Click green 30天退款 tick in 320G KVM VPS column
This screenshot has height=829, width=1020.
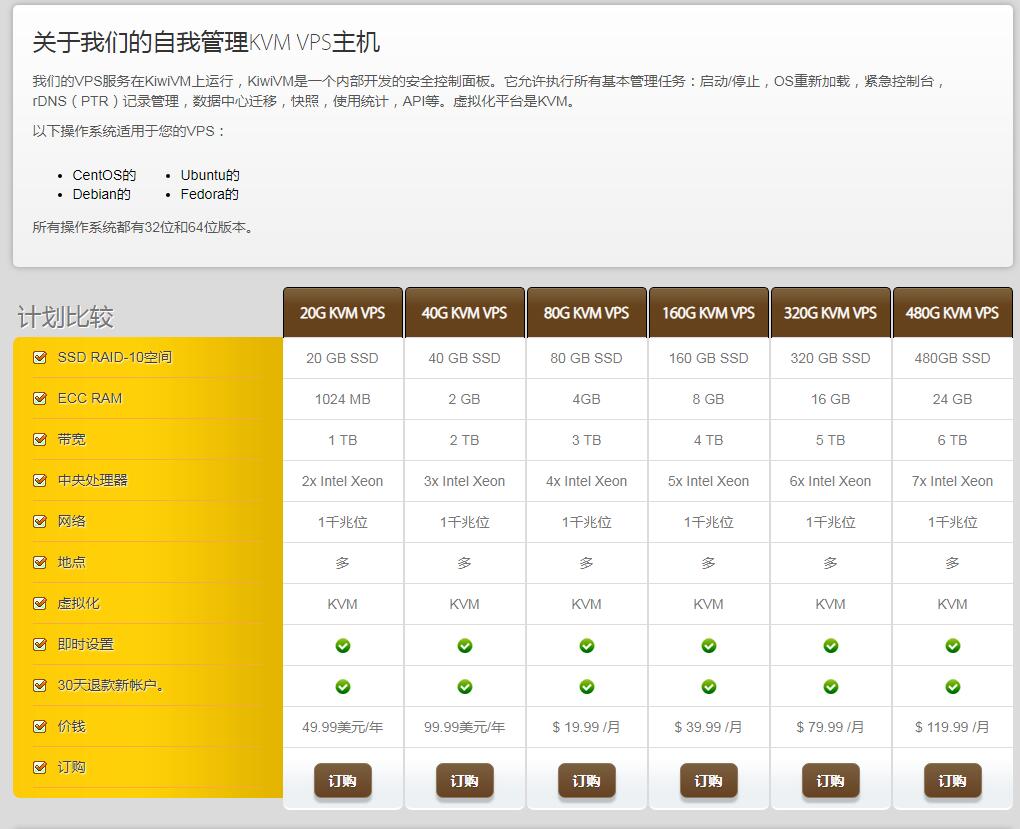(831, 686)
